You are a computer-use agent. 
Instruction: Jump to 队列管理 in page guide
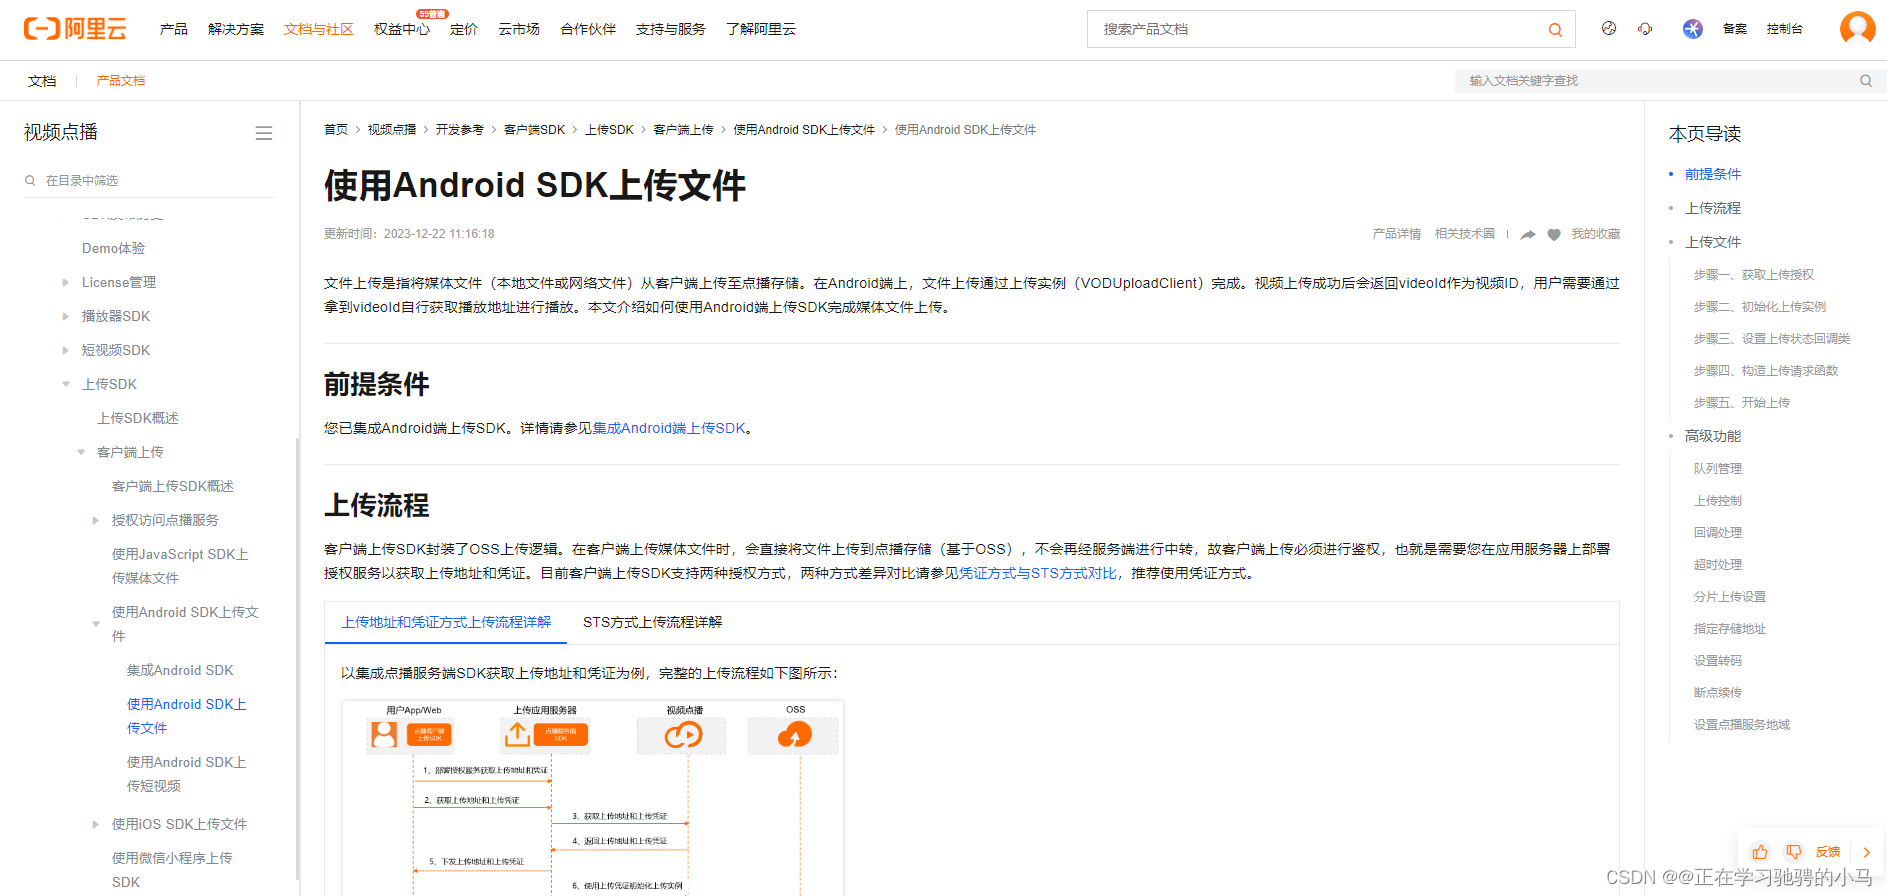[x=1718, y=469]
